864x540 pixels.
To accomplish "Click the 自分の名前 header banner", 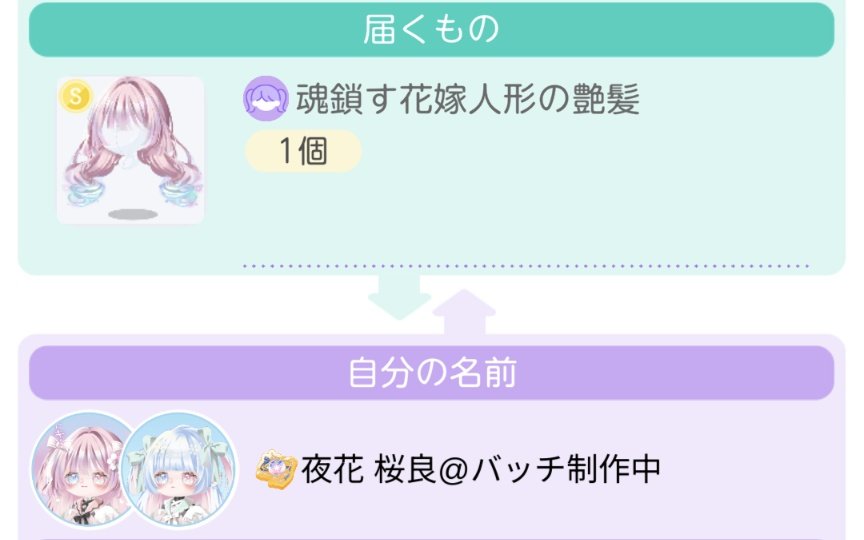I will tap(431, 373).
